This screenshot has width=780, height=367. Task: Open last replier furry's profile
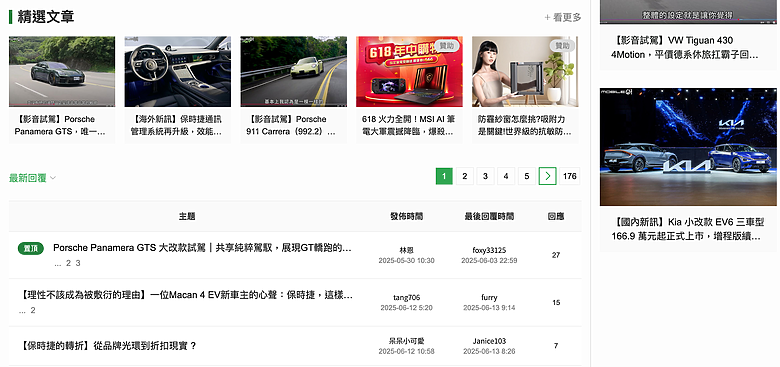click(489, 297)
